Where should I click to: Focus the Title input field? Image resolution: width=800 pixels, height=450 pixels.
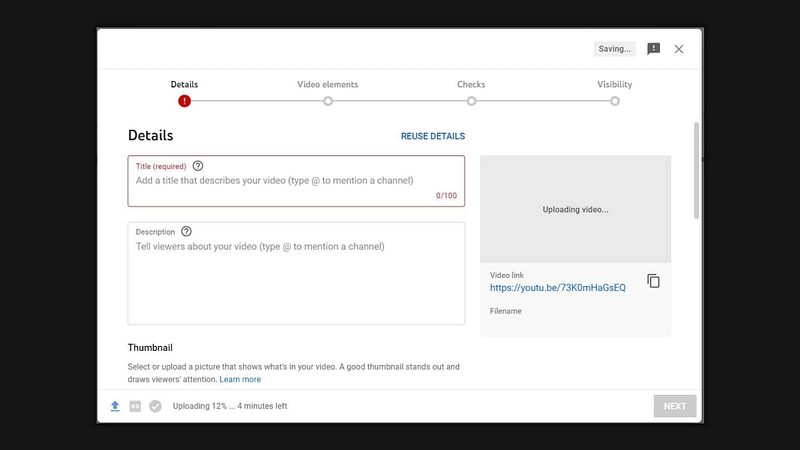point(296,181)
